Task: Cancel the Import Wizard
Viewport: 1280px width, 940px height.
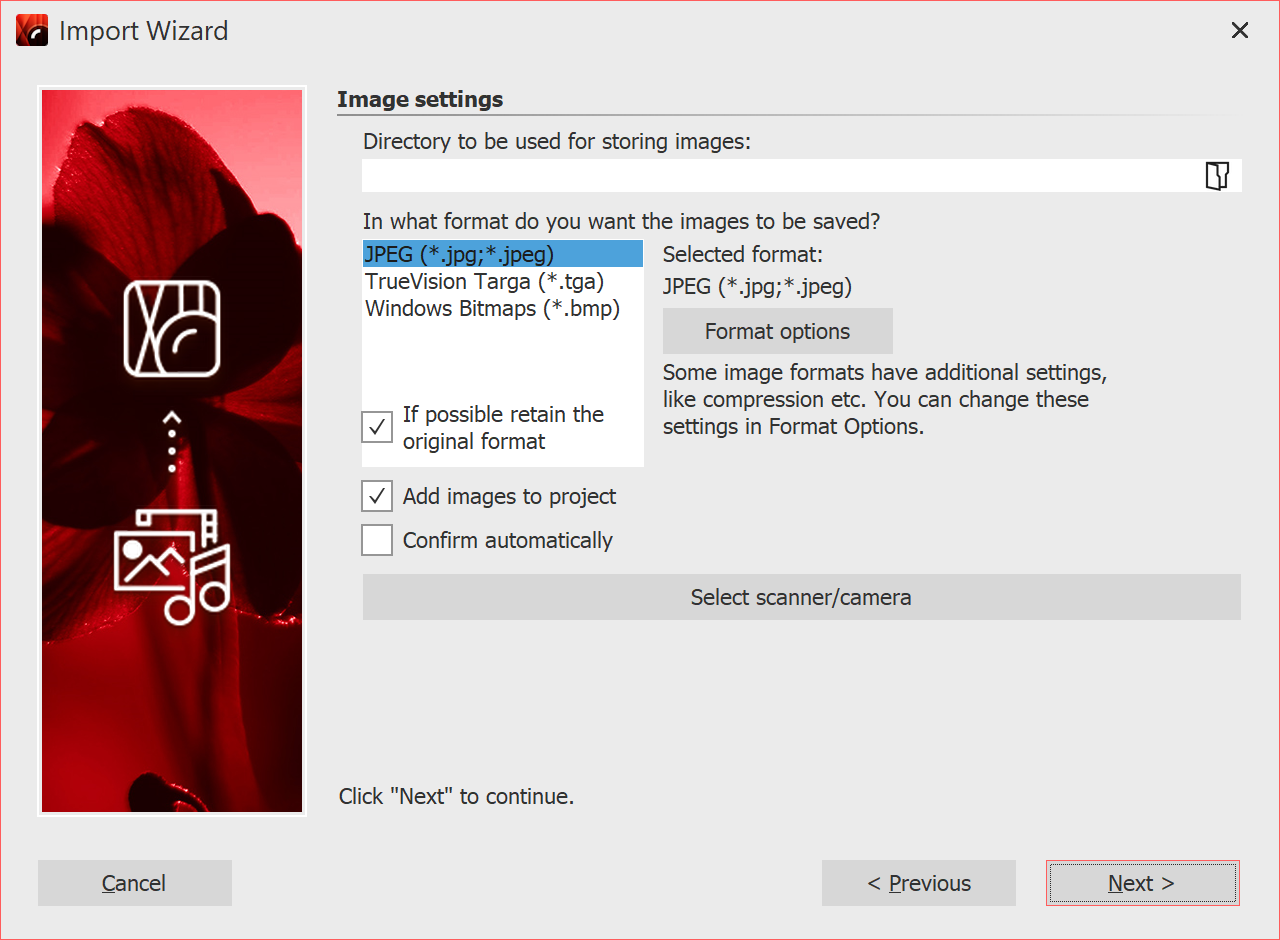Action: click(134, 883)
